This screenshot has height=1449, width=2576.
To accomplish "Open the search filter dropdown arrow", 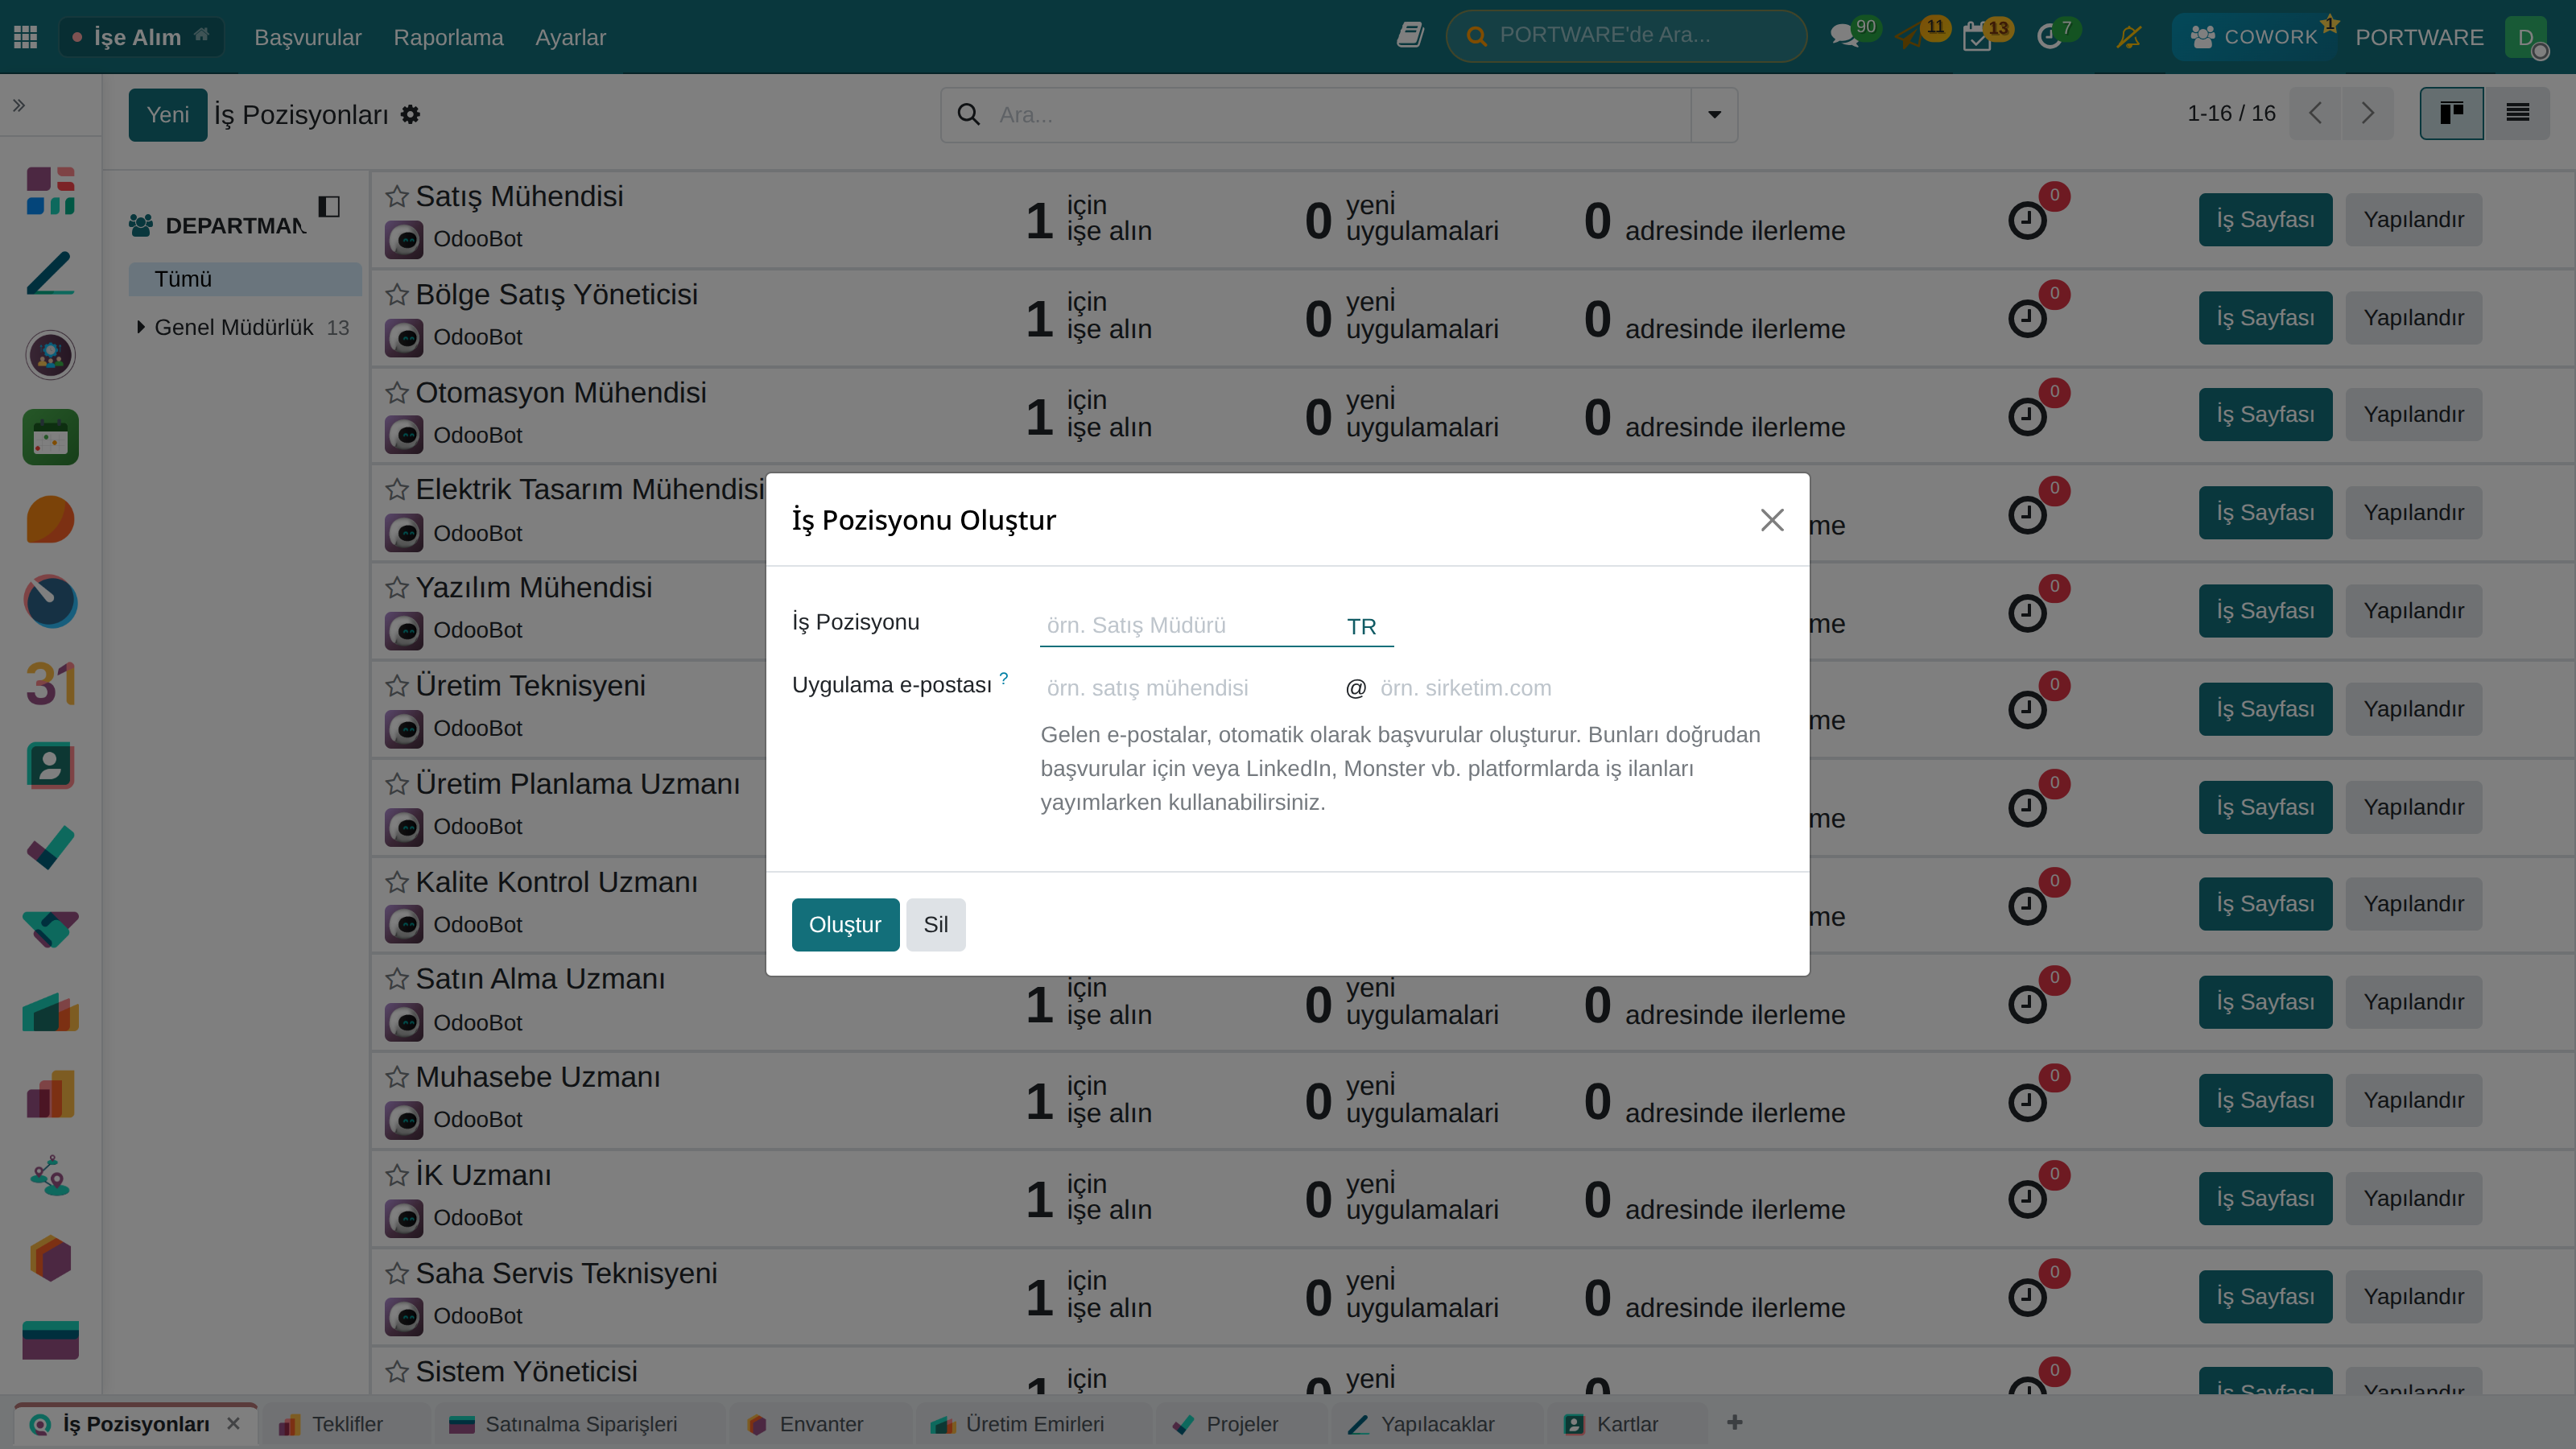I will [x=1714, y=115].
